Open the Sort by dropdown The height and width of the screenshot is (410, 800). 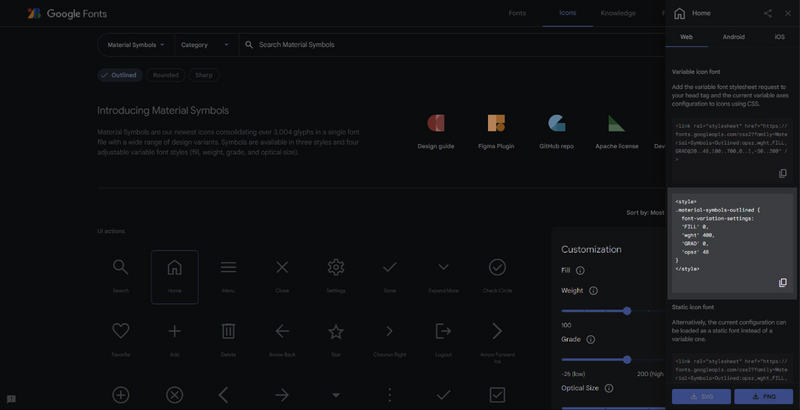click(645, 213)
